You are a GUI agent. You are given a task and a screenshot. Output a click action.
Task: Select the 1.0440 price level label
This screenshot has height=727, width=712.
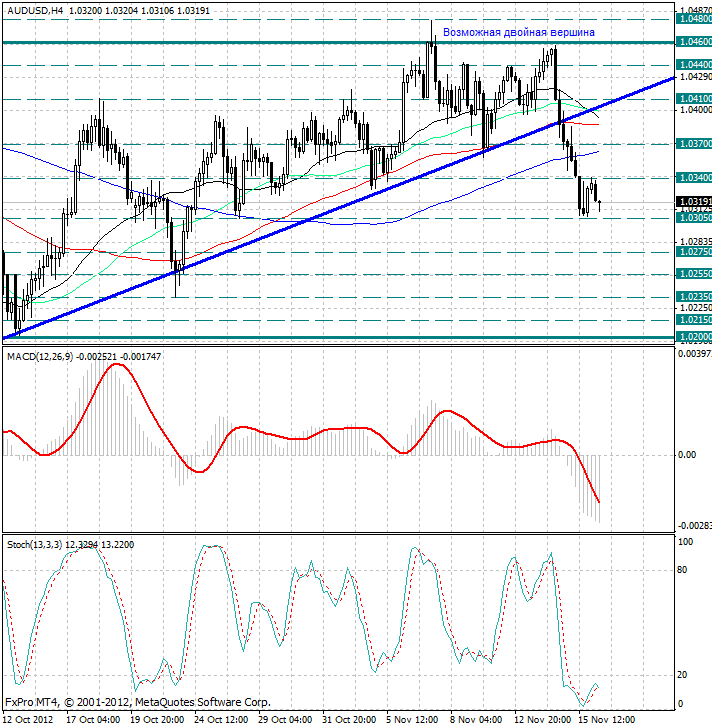[694, 64]
